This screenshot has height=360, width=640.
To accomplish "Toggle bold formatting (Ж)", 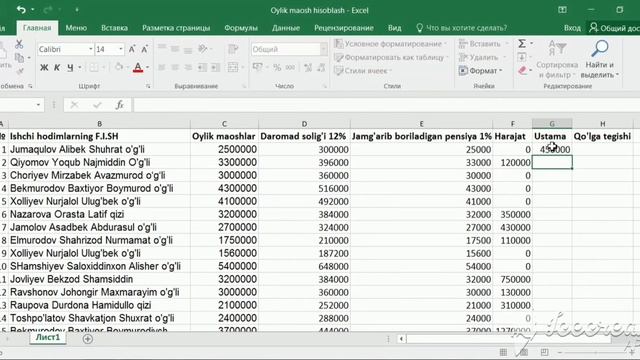I will click(44, 67).
